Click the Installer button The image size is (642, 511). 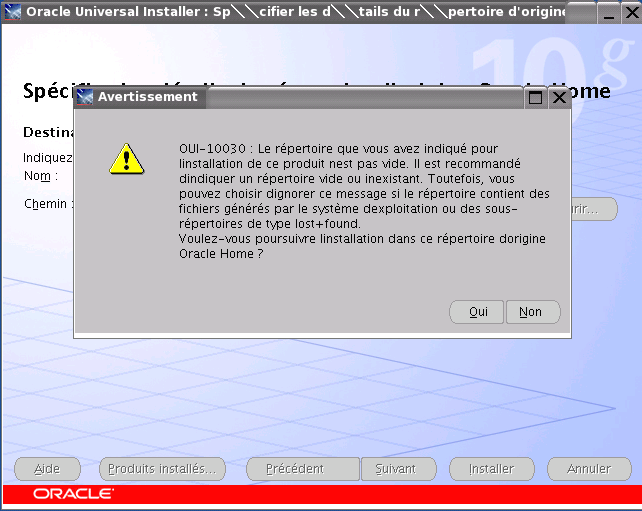pyautogui.click(x=492, y=469)
